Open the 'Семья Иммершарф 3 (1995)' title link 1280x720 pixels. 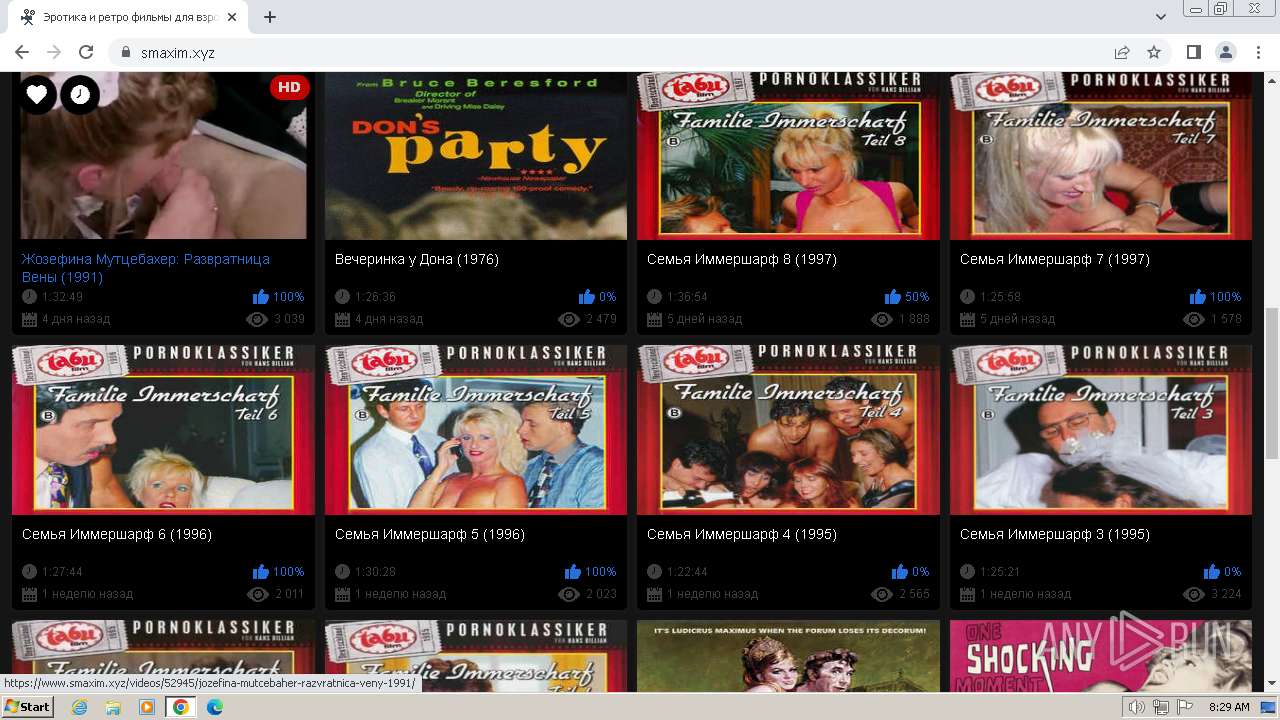point(1055,534)
